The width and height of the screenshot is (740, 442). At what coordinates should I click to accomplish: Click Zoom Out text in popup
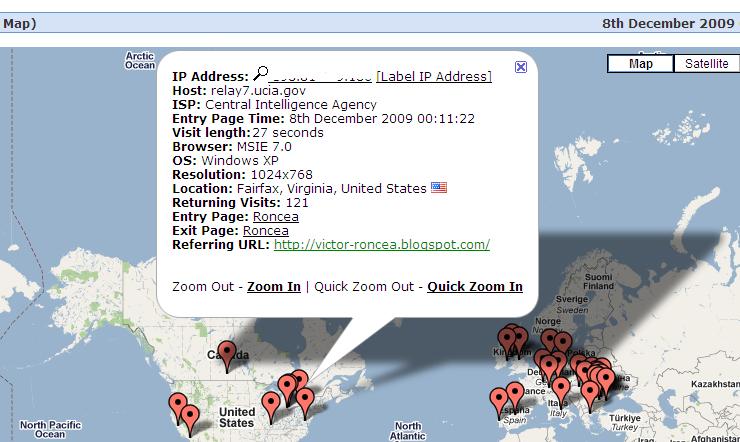203,287
